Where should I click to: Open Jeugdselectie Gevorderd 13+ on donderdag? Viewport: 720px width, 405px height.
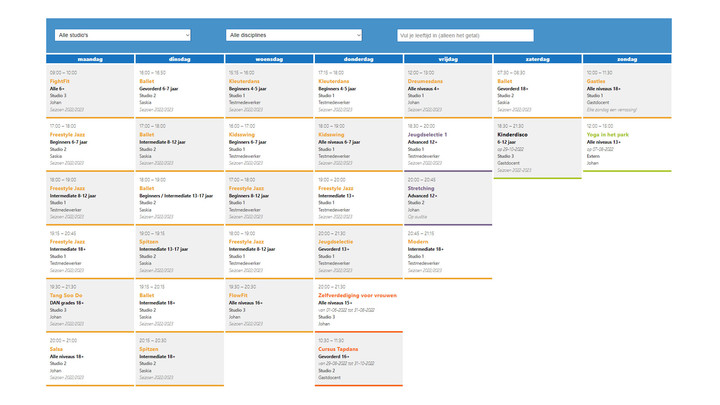click(x=359, y=252)
